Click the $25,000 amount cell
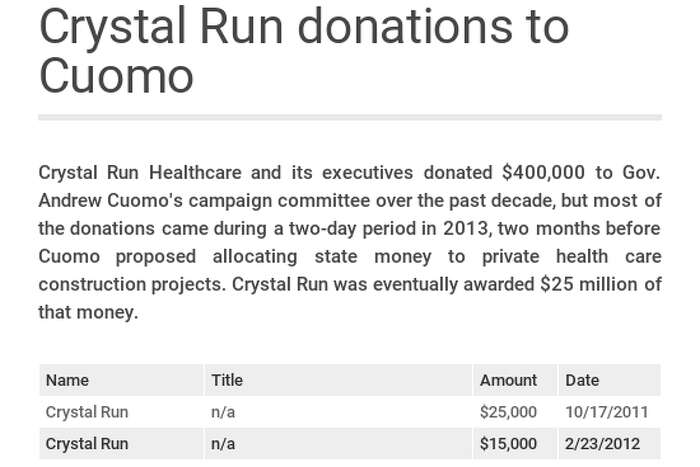This screenshot has width=700, height=467. click(x=508, y=412)
